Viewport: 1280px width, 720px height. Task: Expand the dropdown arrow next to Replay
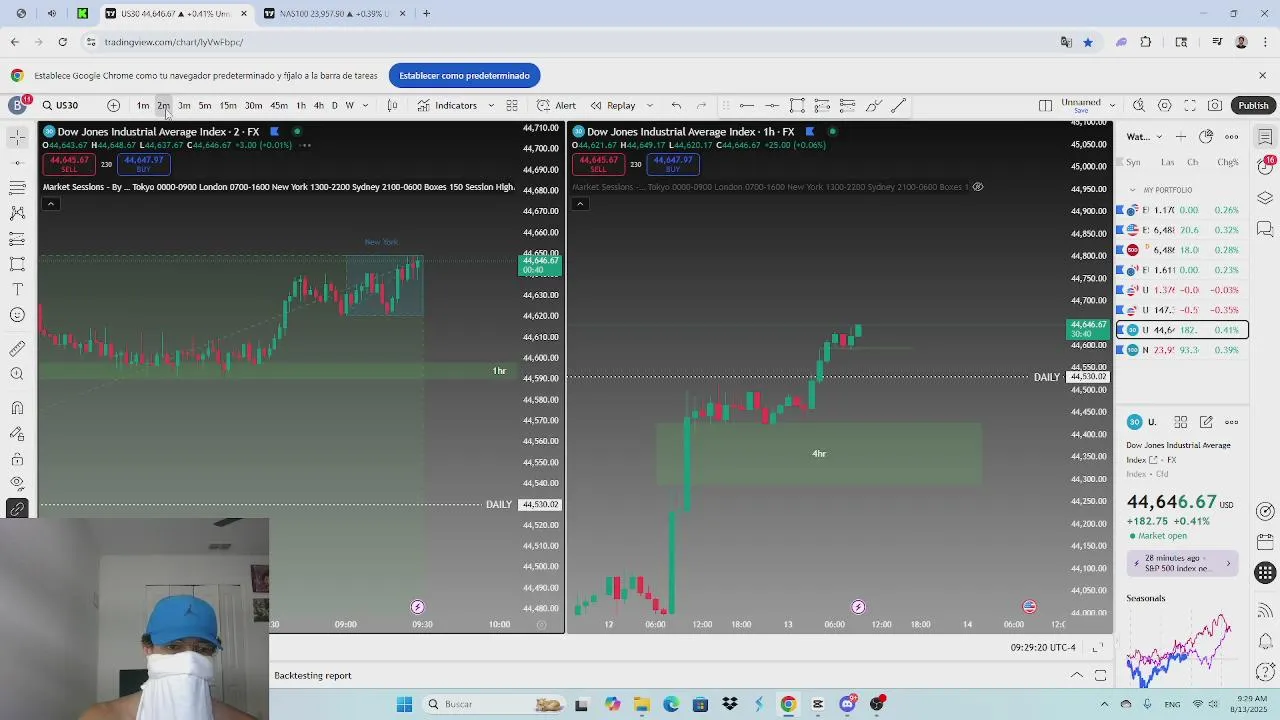(x=650, y=105)
